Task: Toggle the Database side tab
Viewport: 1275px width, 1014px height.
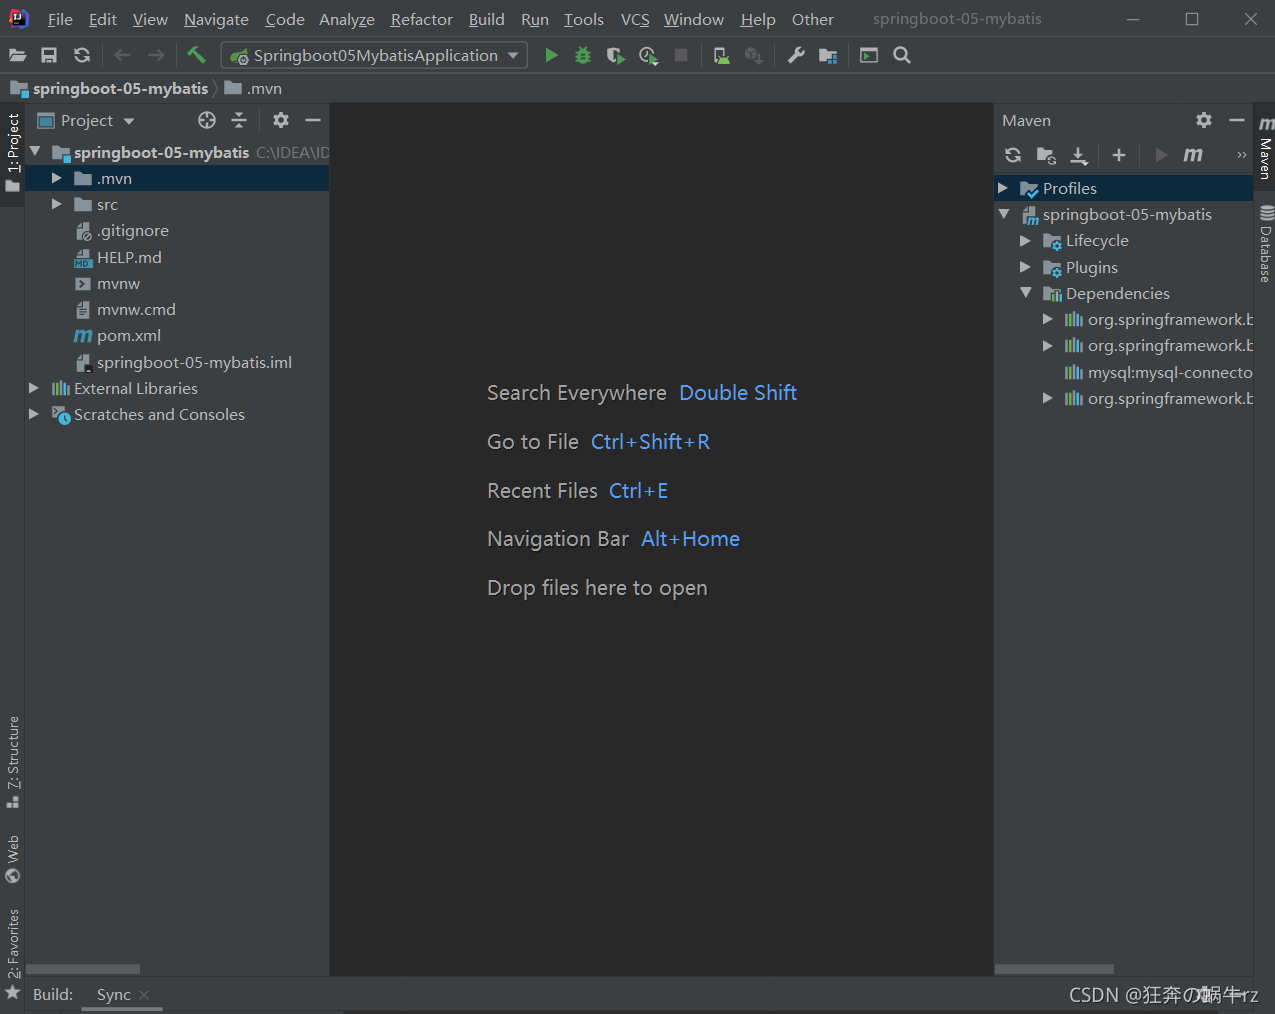Action: tap(1265, 243)
